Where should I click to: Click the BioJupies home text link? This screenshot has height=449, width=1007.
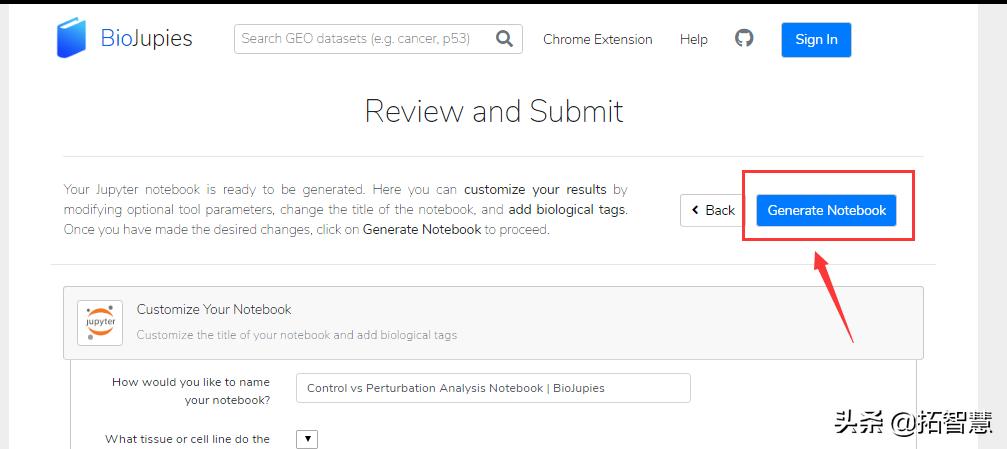[146, 39]
